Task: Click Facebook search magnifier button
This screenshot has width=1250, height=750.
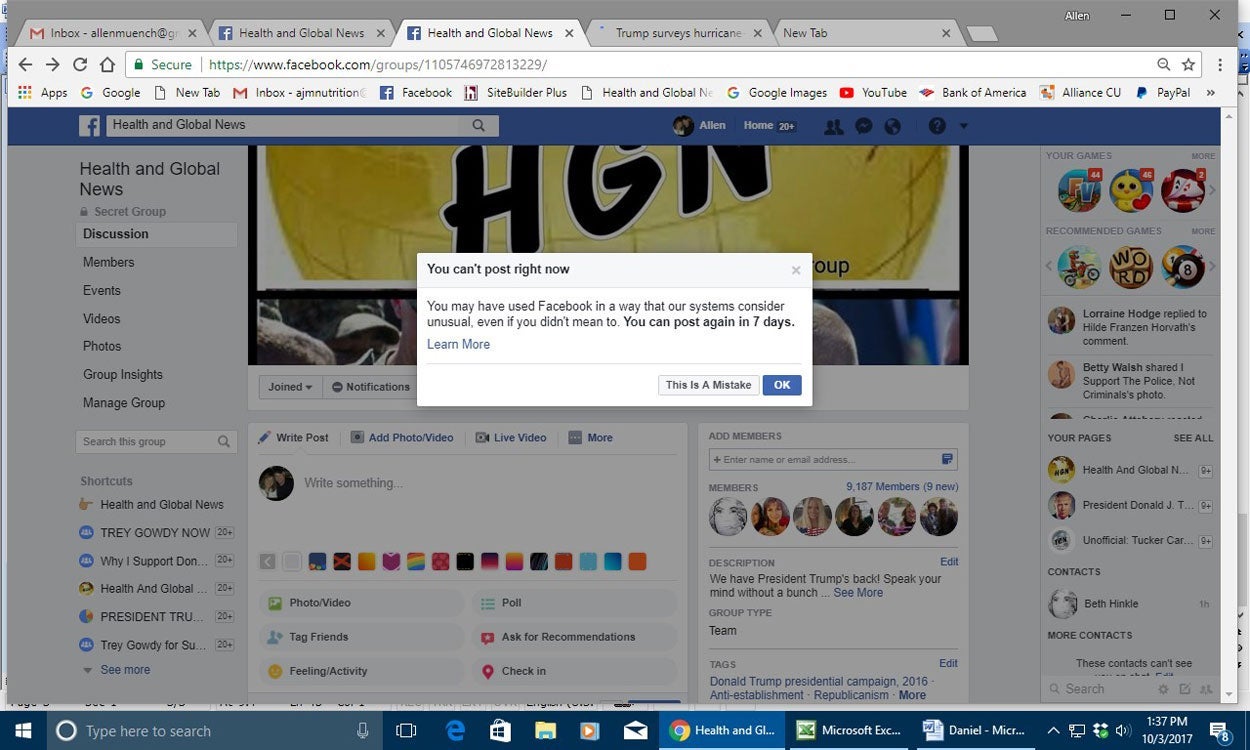Action: [x=478, y=125]
